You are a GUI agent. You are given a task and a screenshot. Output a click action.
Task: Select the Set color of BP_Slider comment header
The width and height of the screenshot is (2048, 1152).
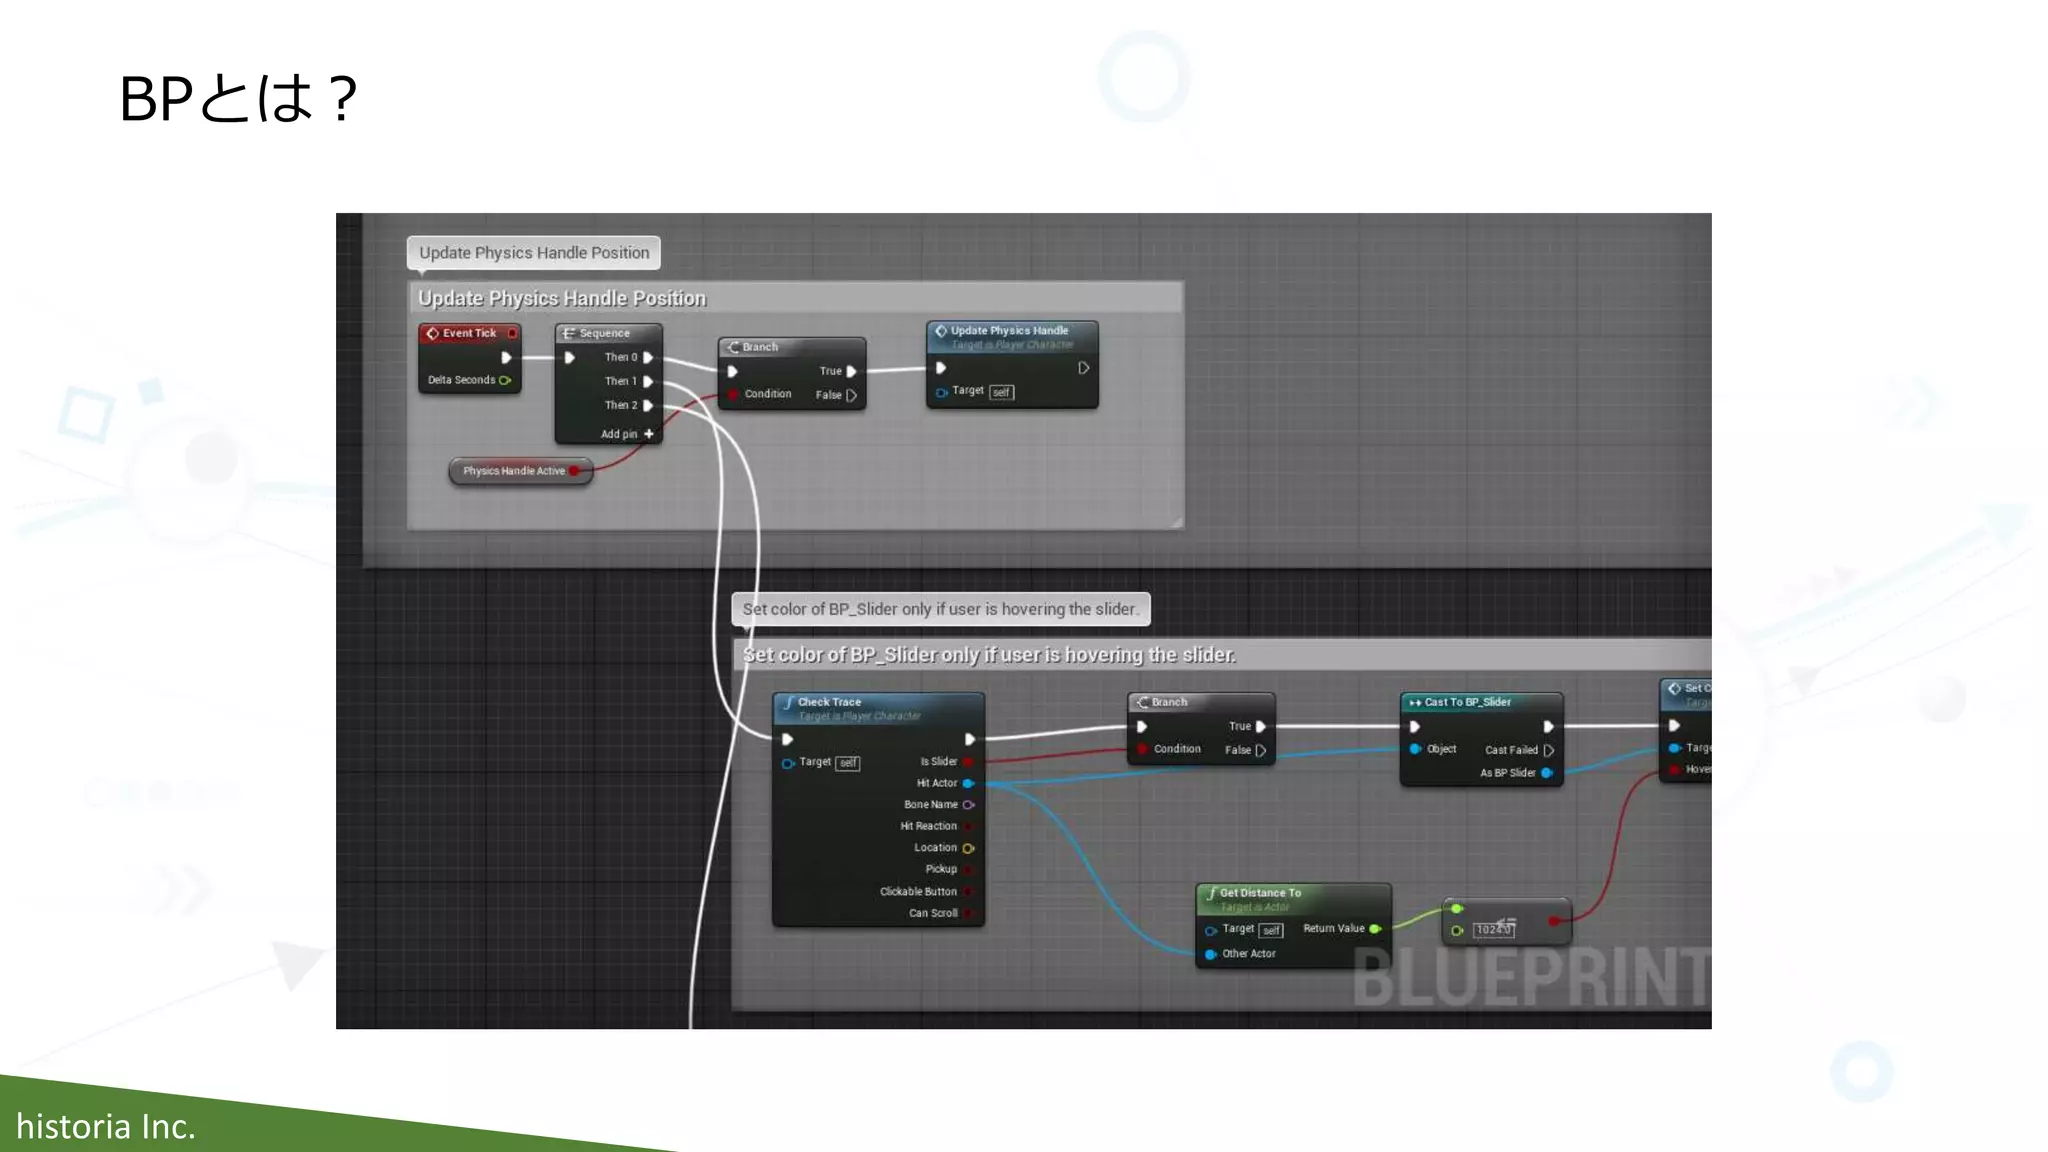point(988,655)
